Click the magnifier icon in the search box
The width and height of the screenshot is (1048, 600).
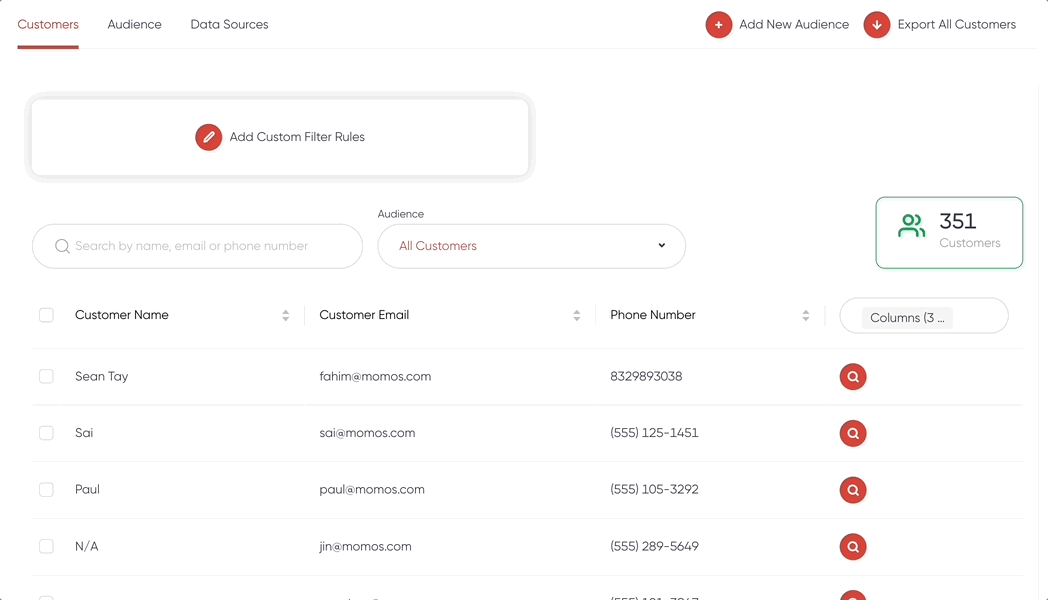[x=62, y=247]
